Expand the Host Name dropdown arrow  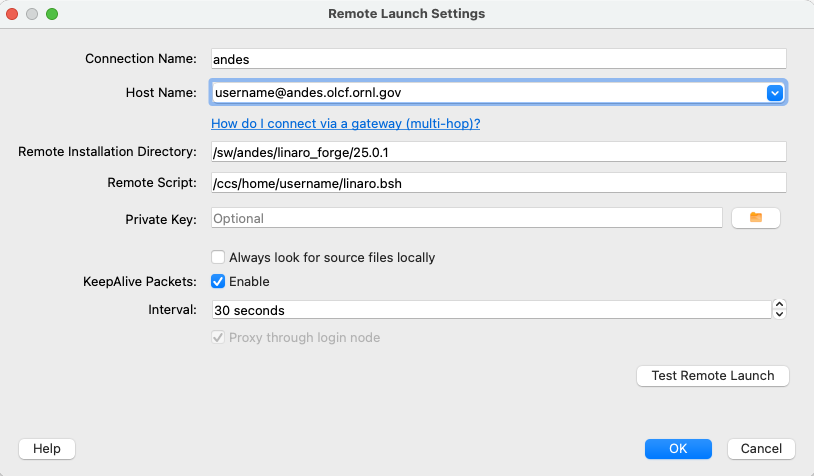click(774, 93)
